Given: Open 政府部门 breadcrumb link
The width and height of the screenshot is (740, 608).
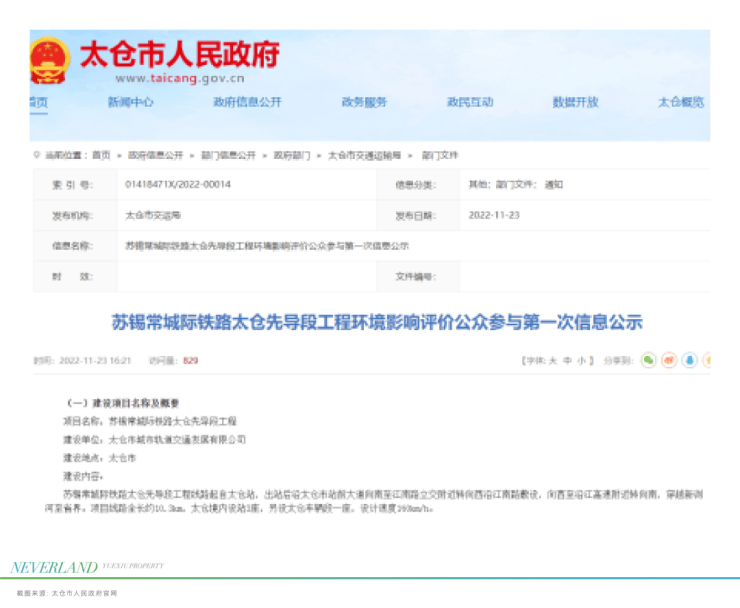Looking at the screenshot, I should pyautogui.click(x=292, y=155).
